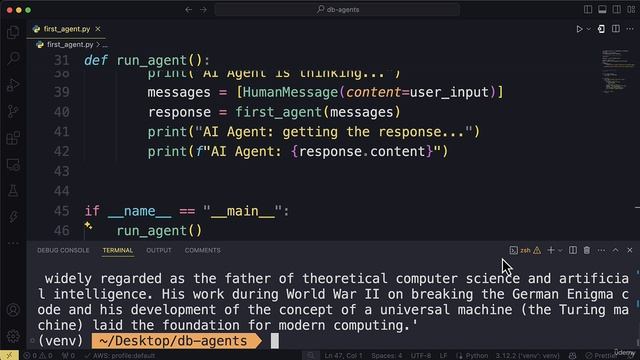Go forward with the navigation arrow
Image resolution: width=640 pixels, height=360 pixels.
pyautogui.click(x=203, y=10)
